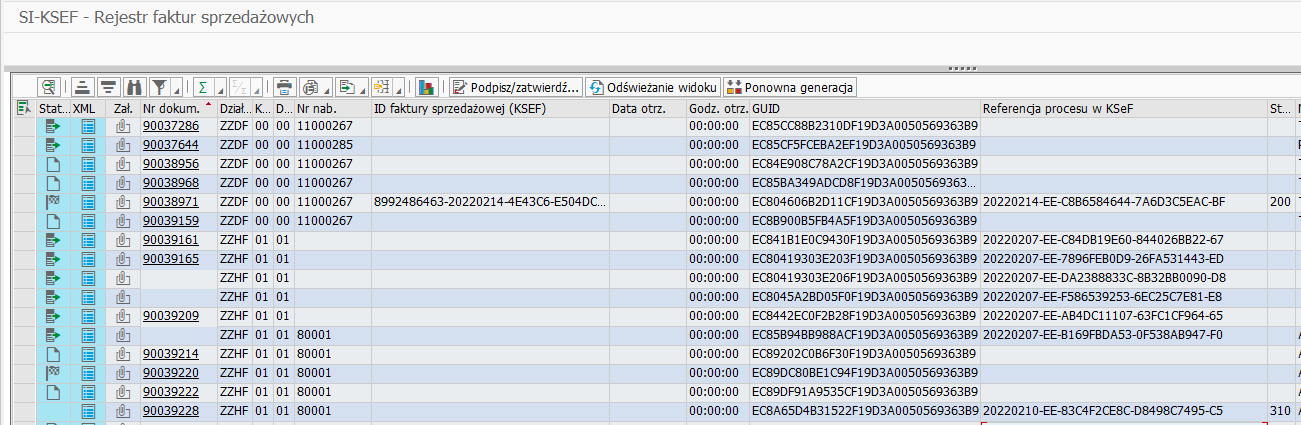1301x425 pixels.
Task: Open attachment clip for document 90038971
Action: tap(123, 203)
